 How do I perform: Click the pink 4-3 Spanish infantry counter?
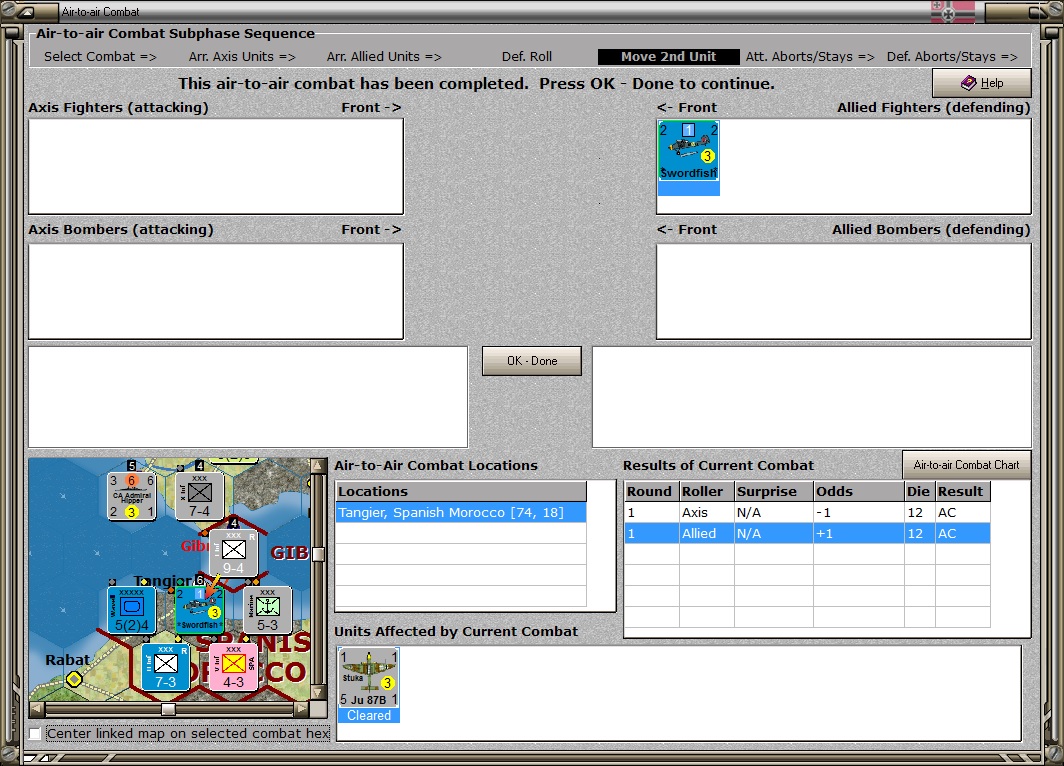[233, 667]
